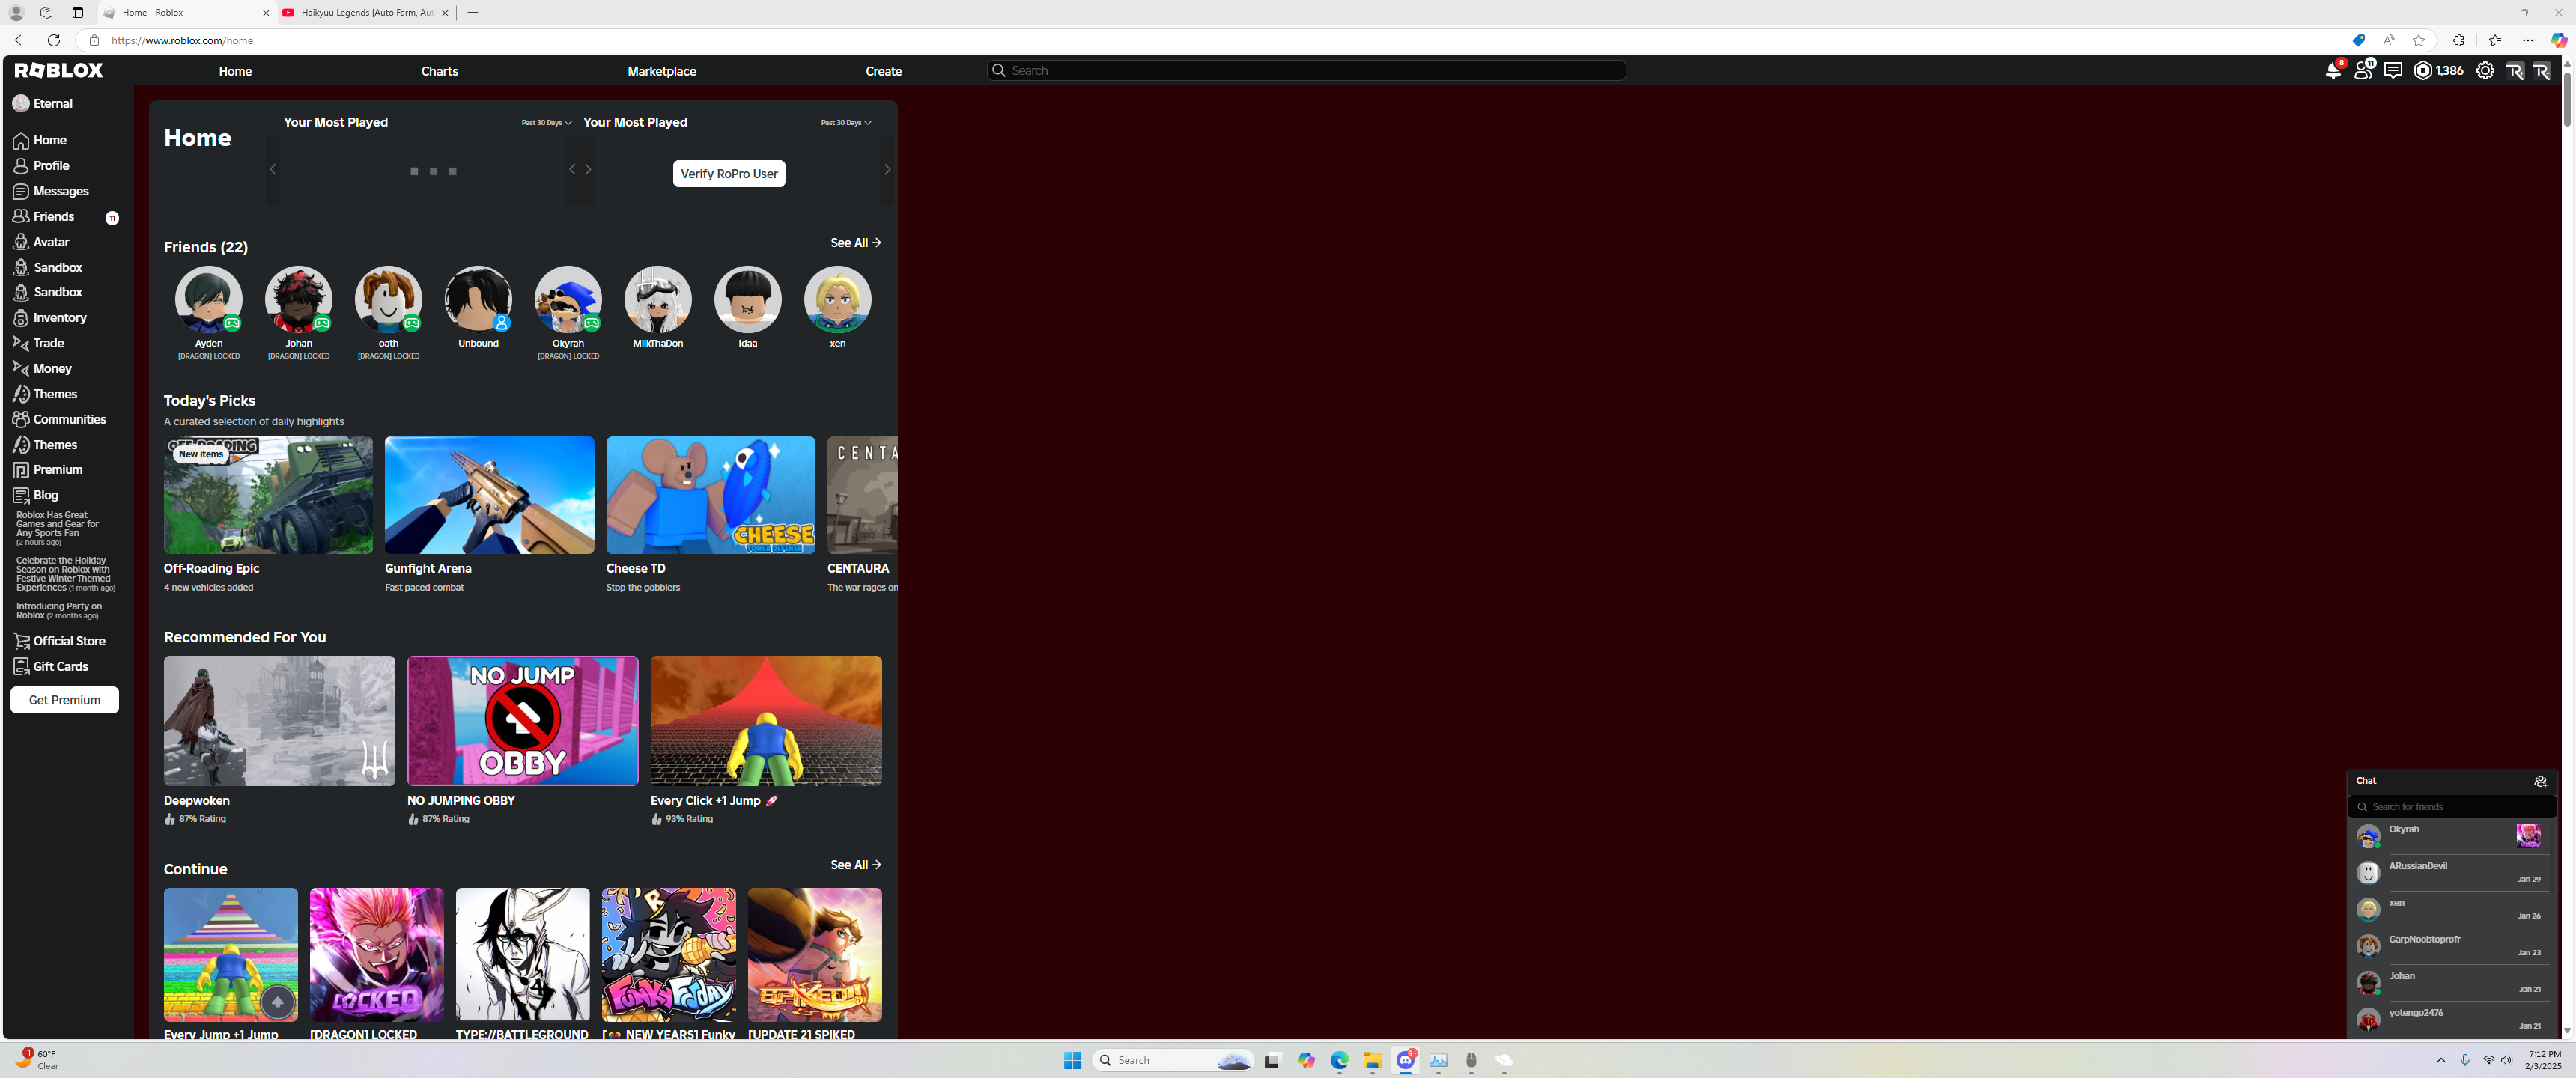Image resolution: width=2576 pixels, height=1078 pixels.
Task: Click the group chat icon in Chat panel
Action: (x=2540, y=781)
